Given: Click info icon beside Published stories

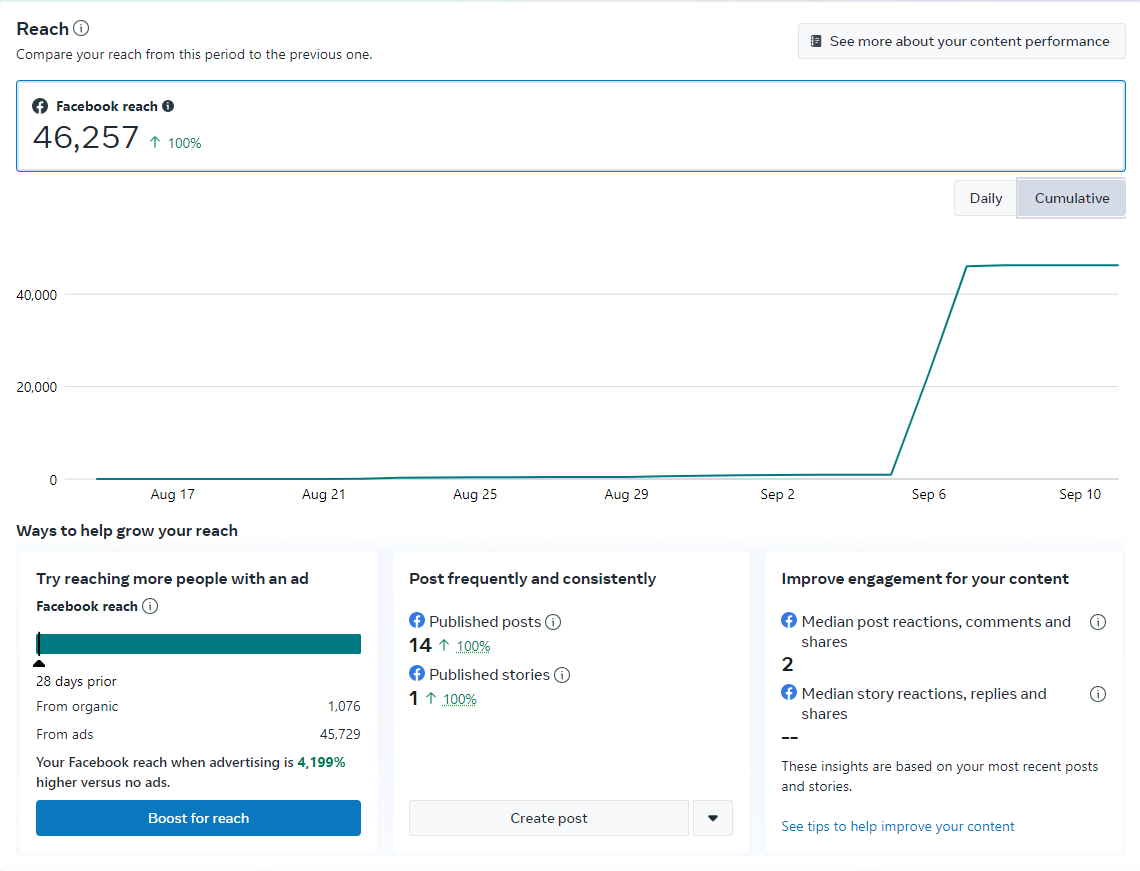Looking at the screenshot, I should [562, 675].
